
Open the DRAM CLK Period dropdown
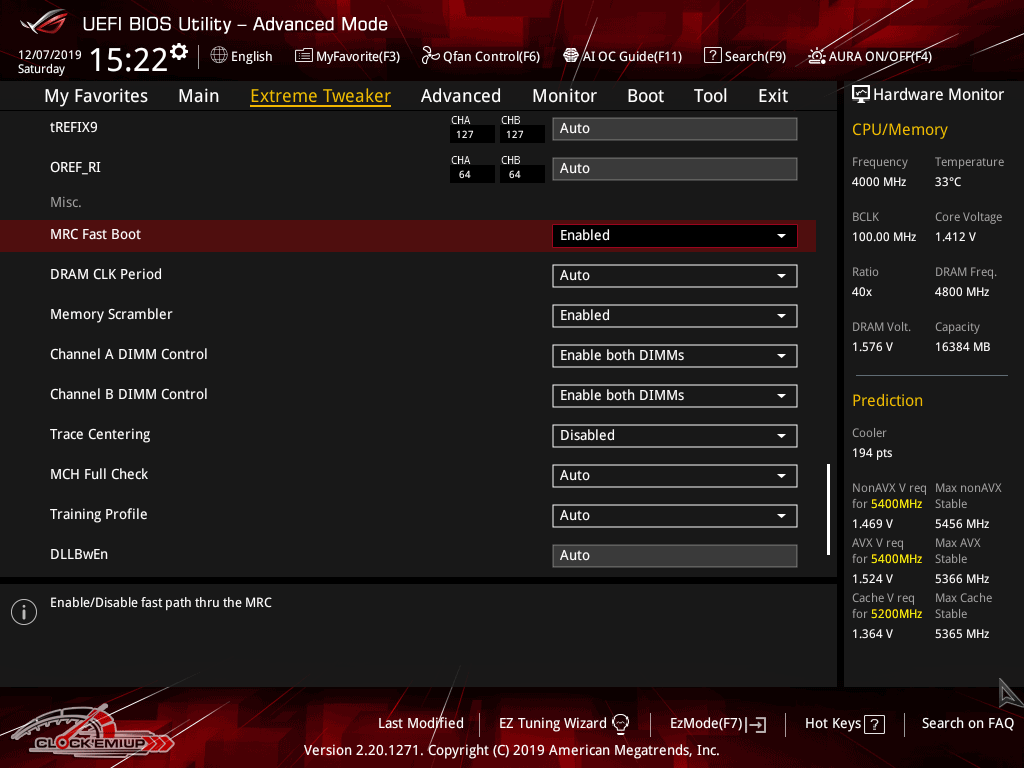pyautogui.click(x=674, y=276)
